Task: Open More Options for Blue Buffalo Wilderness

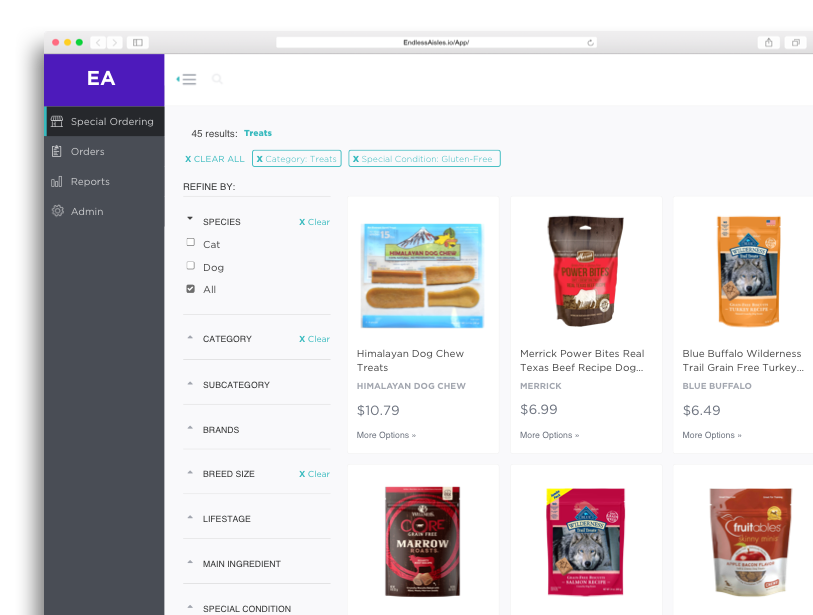Action: click(x=712, y=435)
